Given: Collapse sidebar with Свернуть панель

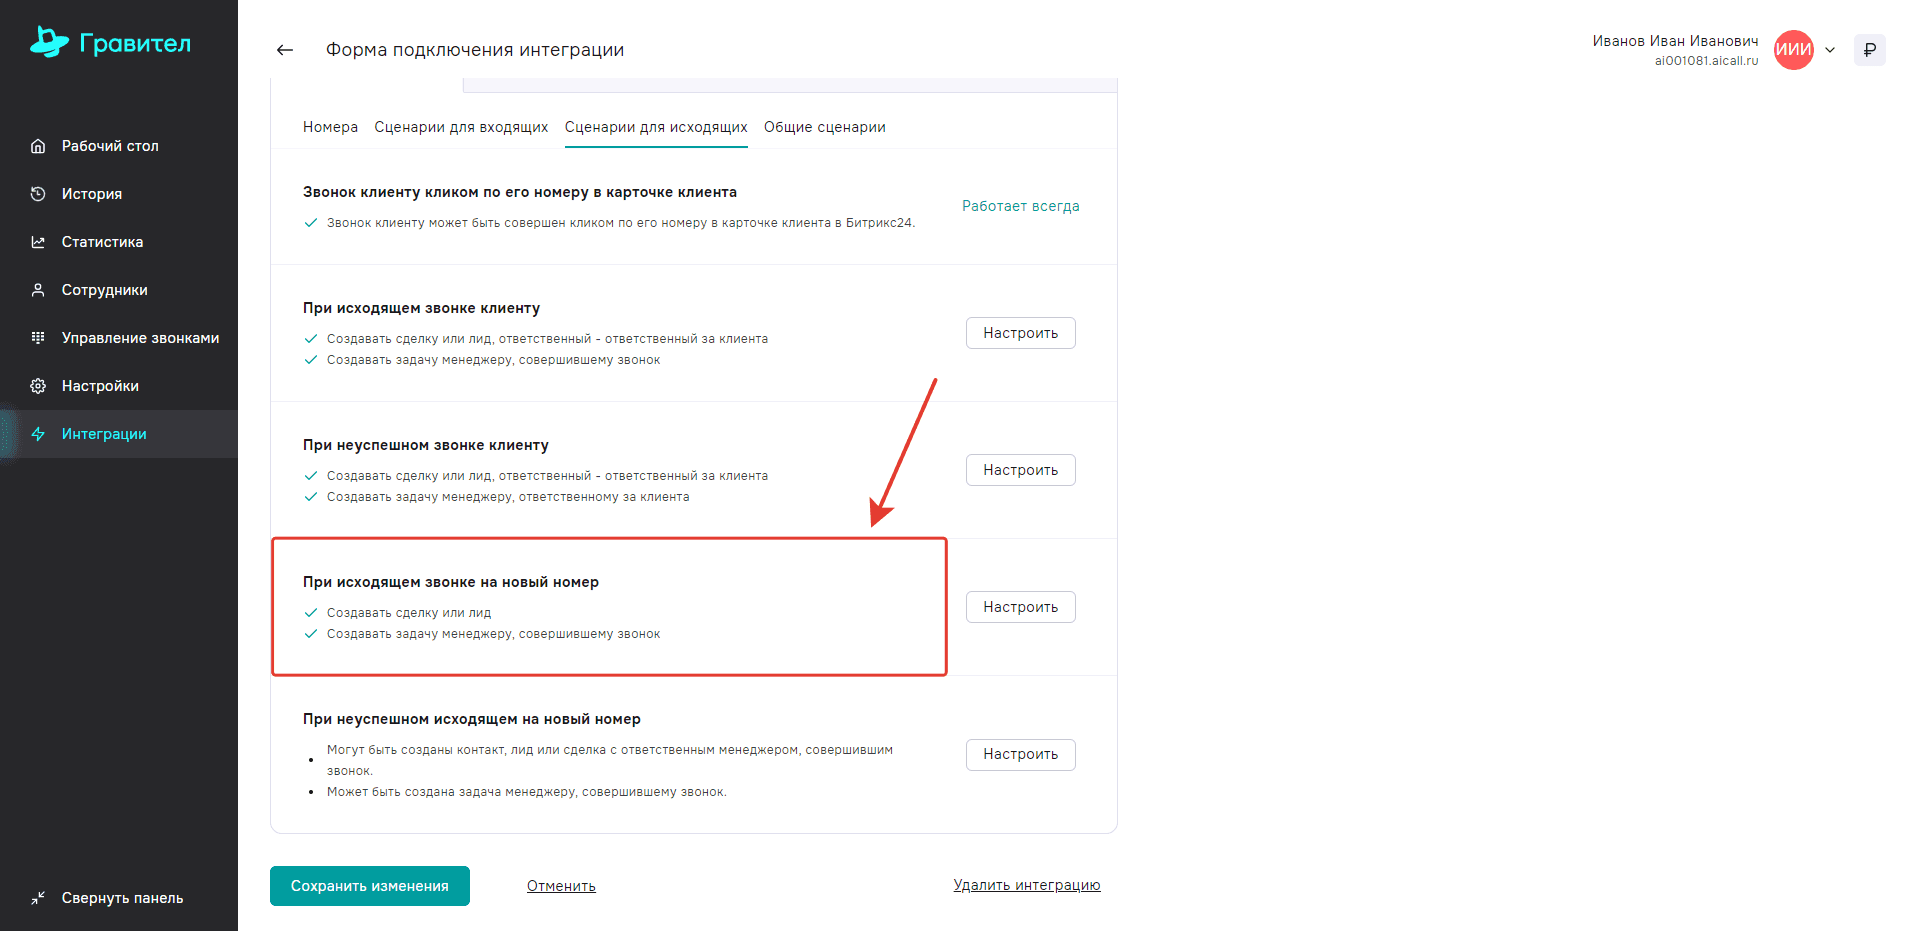Looking at the screenshot, I should [x=107, y=898].
